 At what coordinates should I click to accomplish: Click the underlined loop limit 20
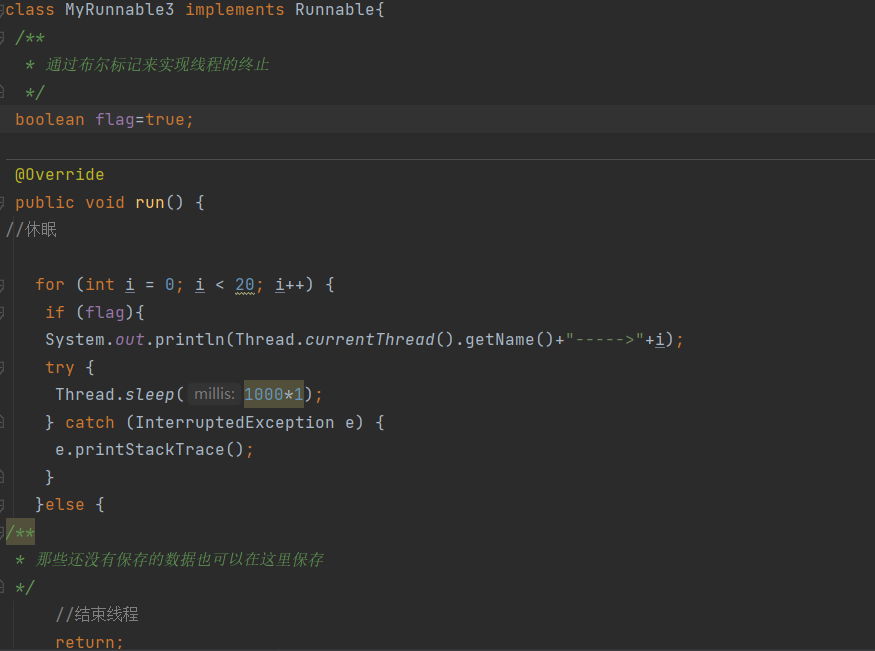pos(244,285)
